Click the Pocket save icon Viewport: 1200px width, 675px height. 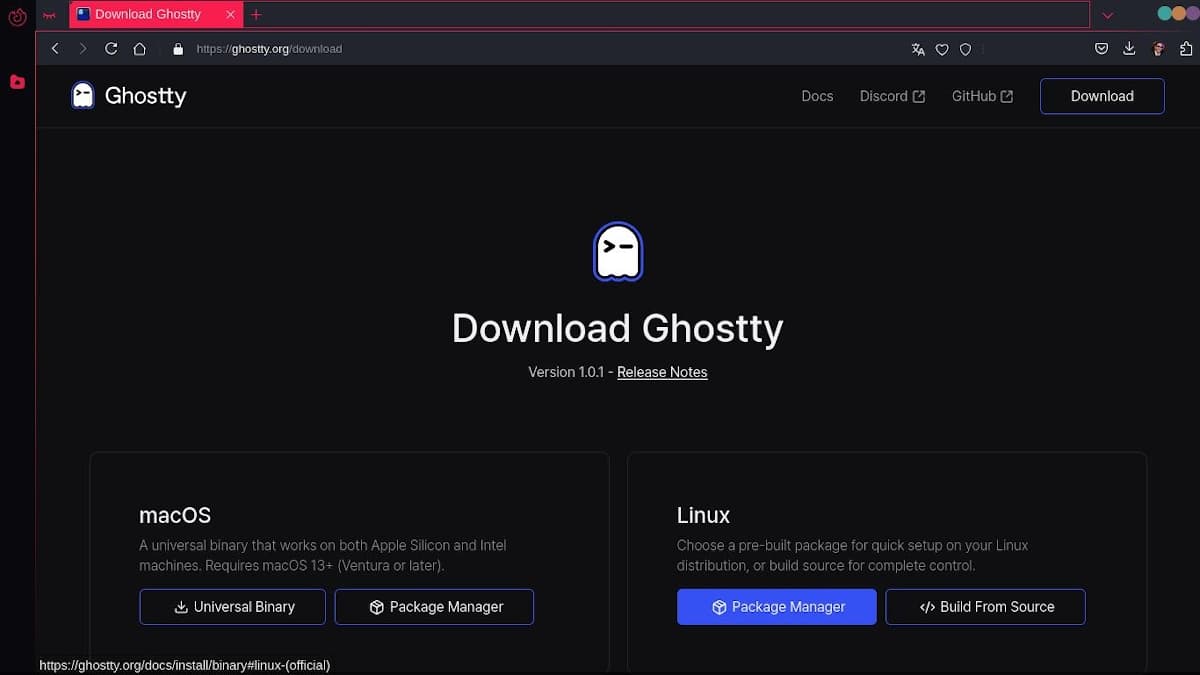[1101, 49]
